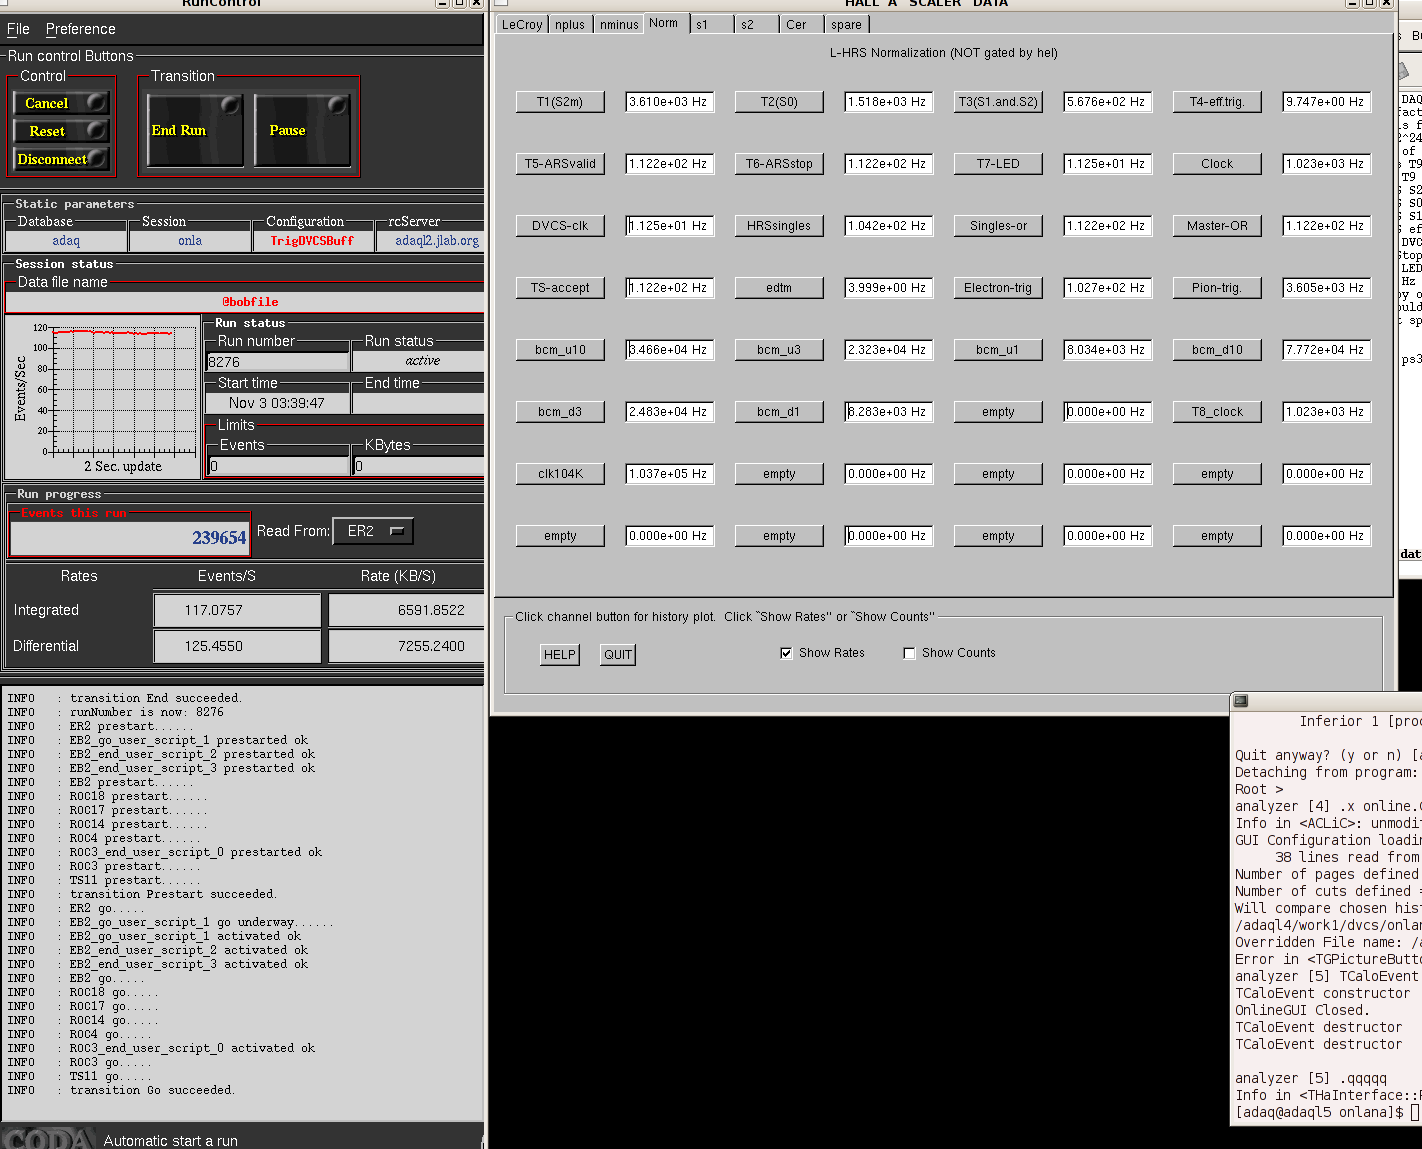Image resolution: width=1422 pixels, height=1149 pixels.
Task: Click the edtm channel button
Action: (x=779, y=288)
